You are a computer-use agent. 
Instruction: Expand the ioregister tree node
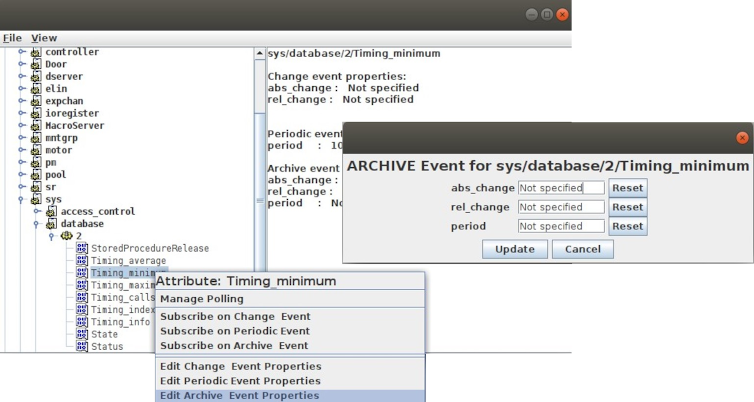coord(21,113)
